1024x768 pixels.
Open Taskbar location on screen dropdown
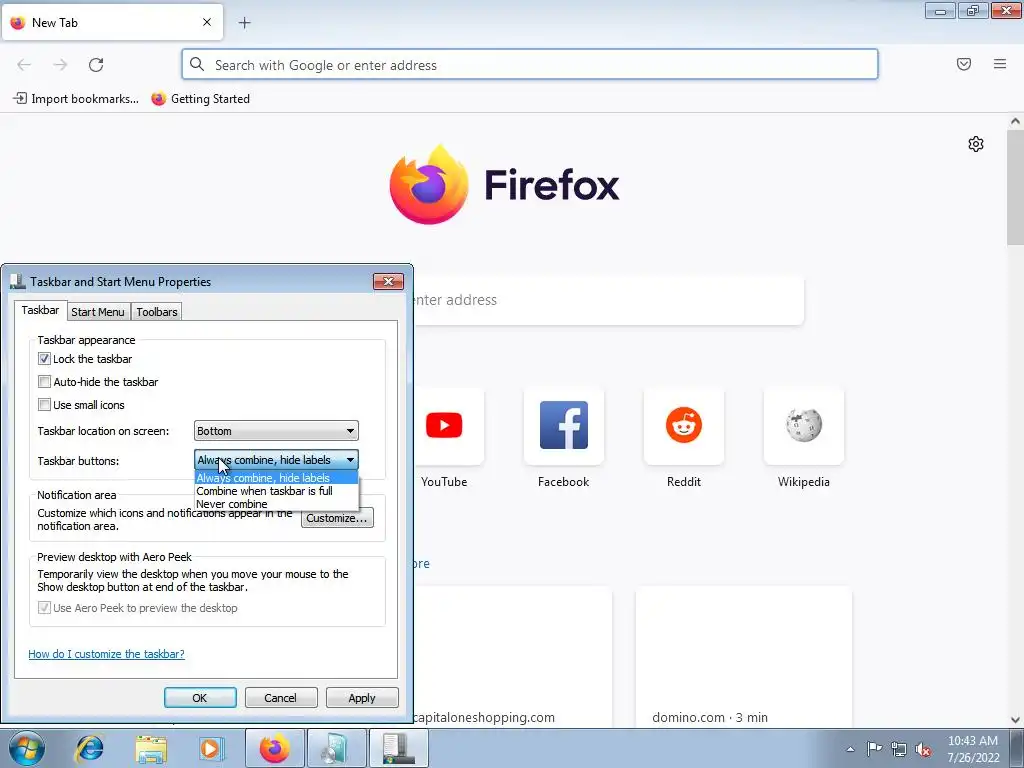click(x=276, y=431)
